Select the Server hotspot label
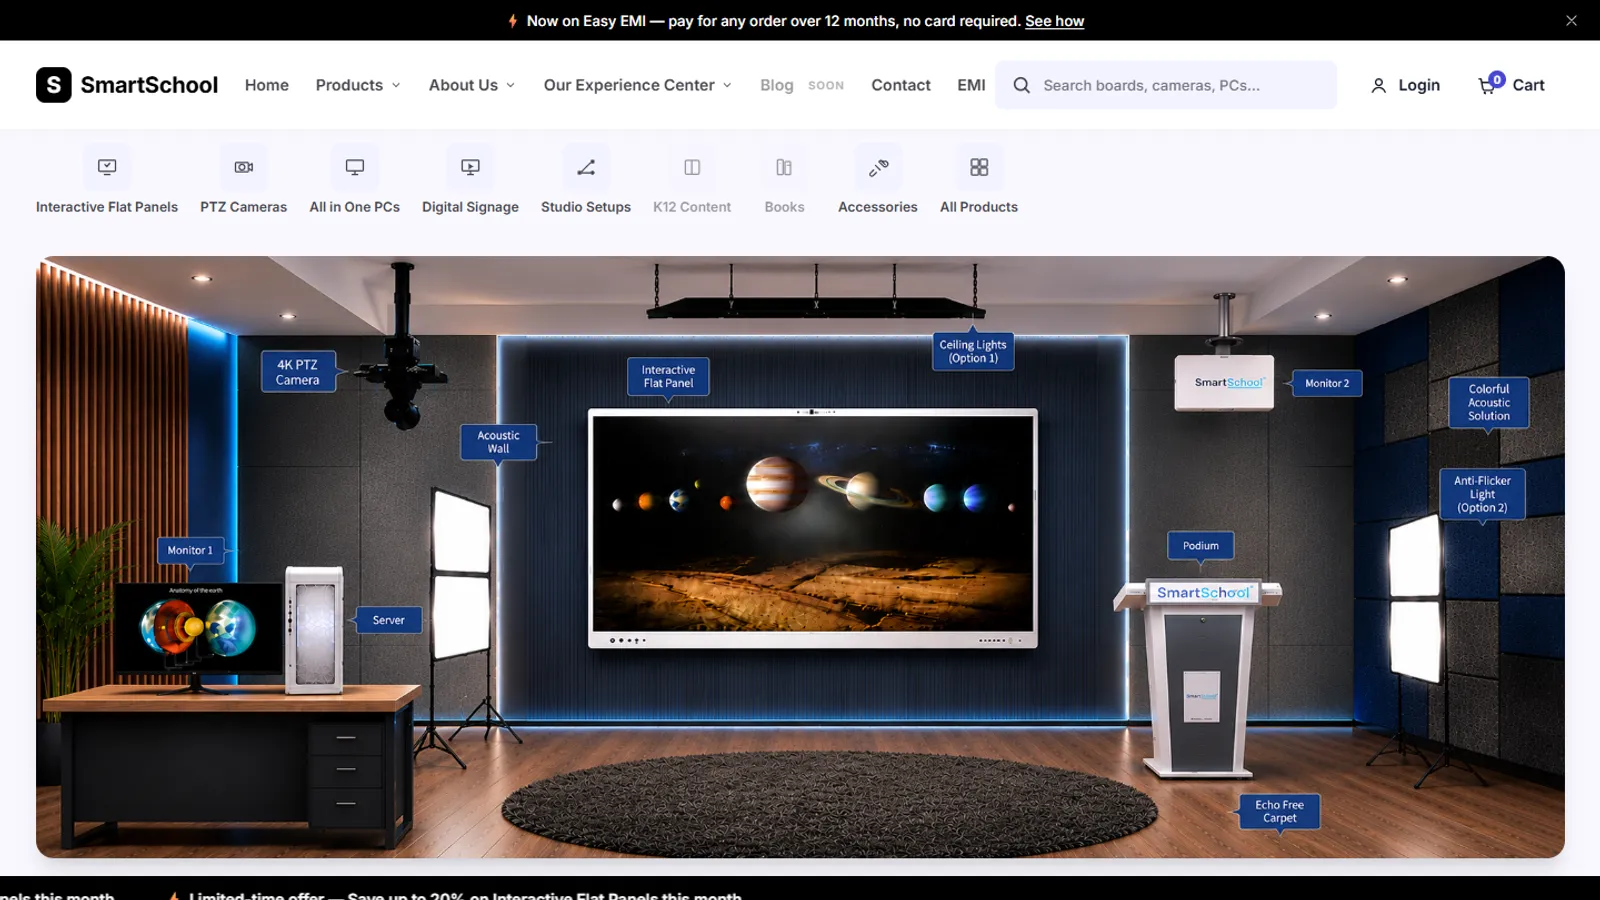Screen dimensions: 1600x900 point(389,620)
